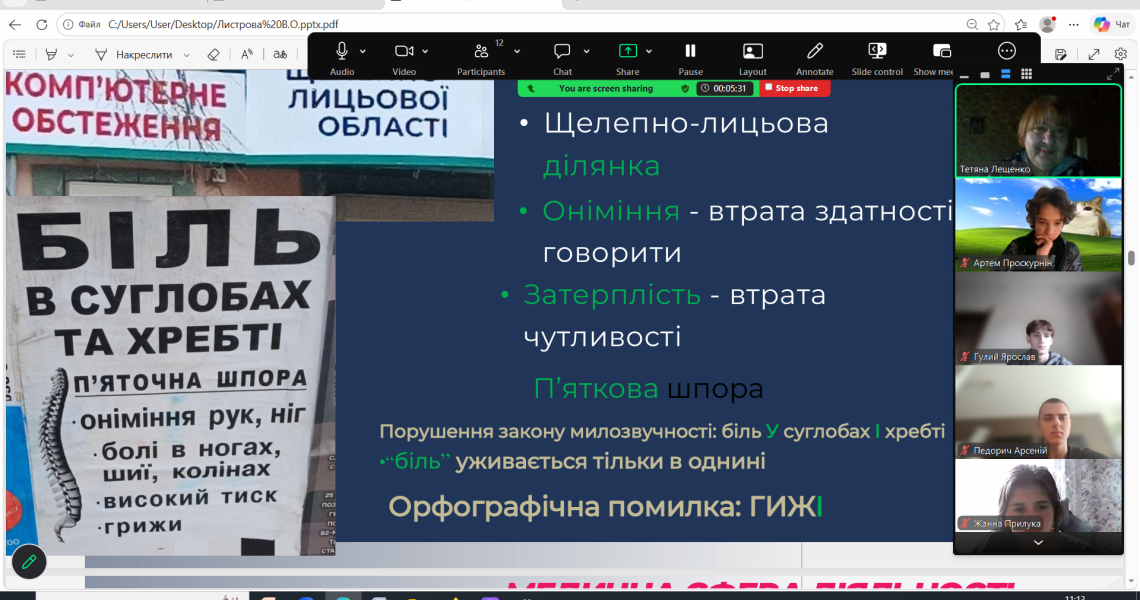Viewport: 1140px width, 600px height.
Task: Toggle the PDF table of contents
Action: pyautogui.click(x=20, y=55)
